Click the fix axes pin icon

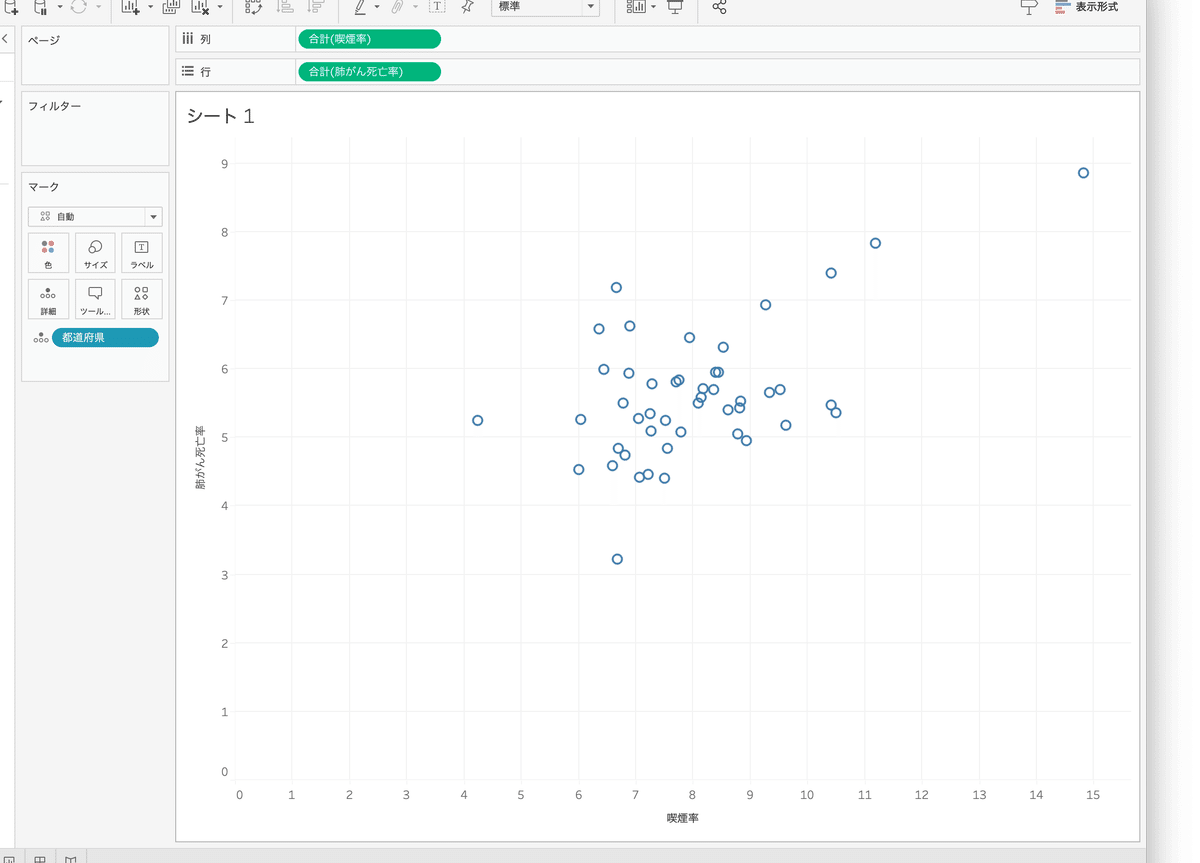coord(467,7)
